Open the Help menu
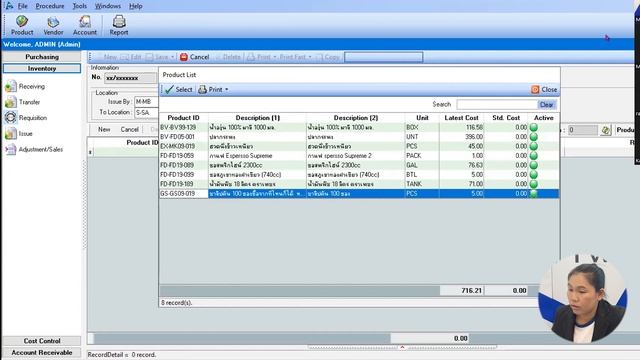This screenshot has width=640, height=360. (x=136, y=6)
